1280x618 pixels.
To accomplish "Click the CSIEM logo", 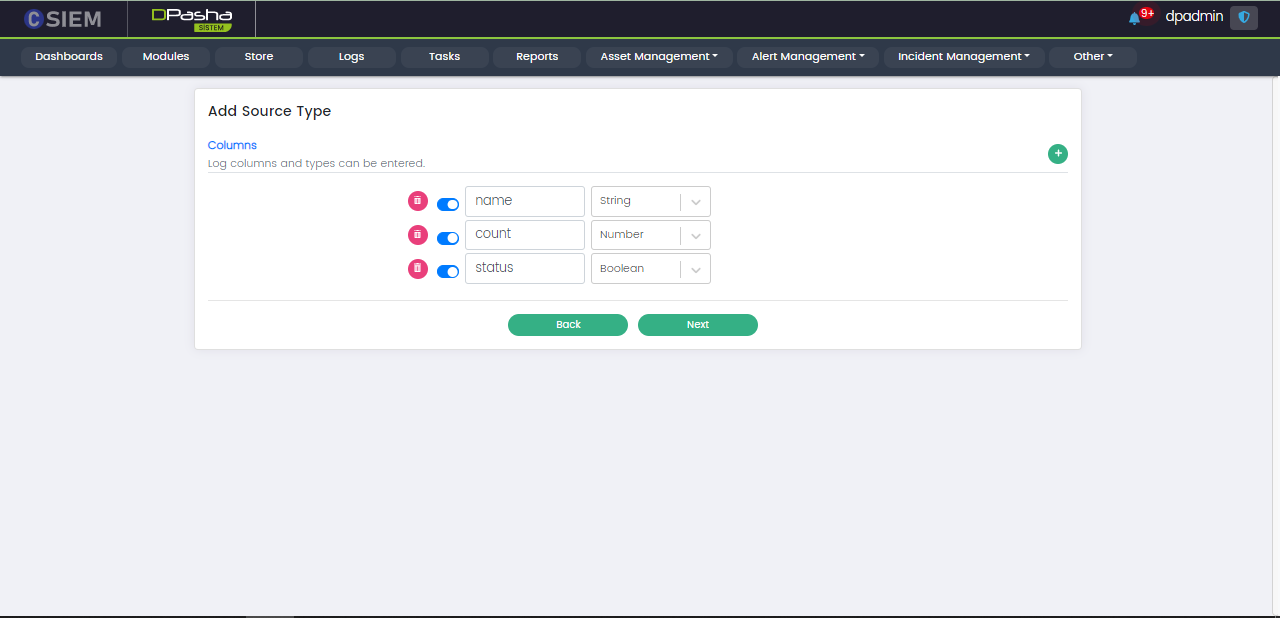I will [x=63, y=19].
